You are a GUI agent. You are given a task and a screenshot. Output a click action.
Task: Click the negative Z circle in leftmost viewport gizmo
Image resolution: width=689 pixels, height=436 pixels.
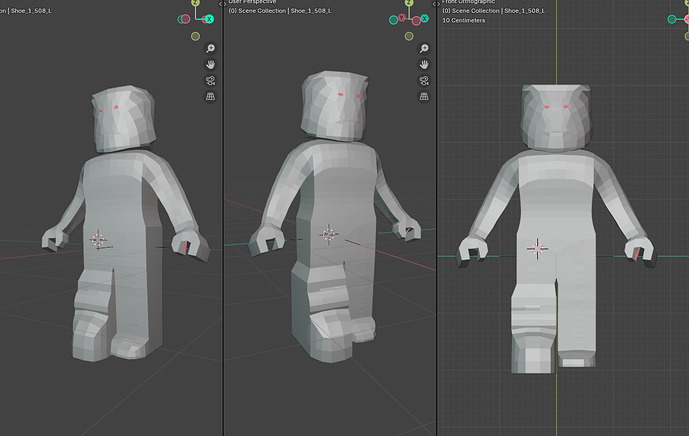196,36
